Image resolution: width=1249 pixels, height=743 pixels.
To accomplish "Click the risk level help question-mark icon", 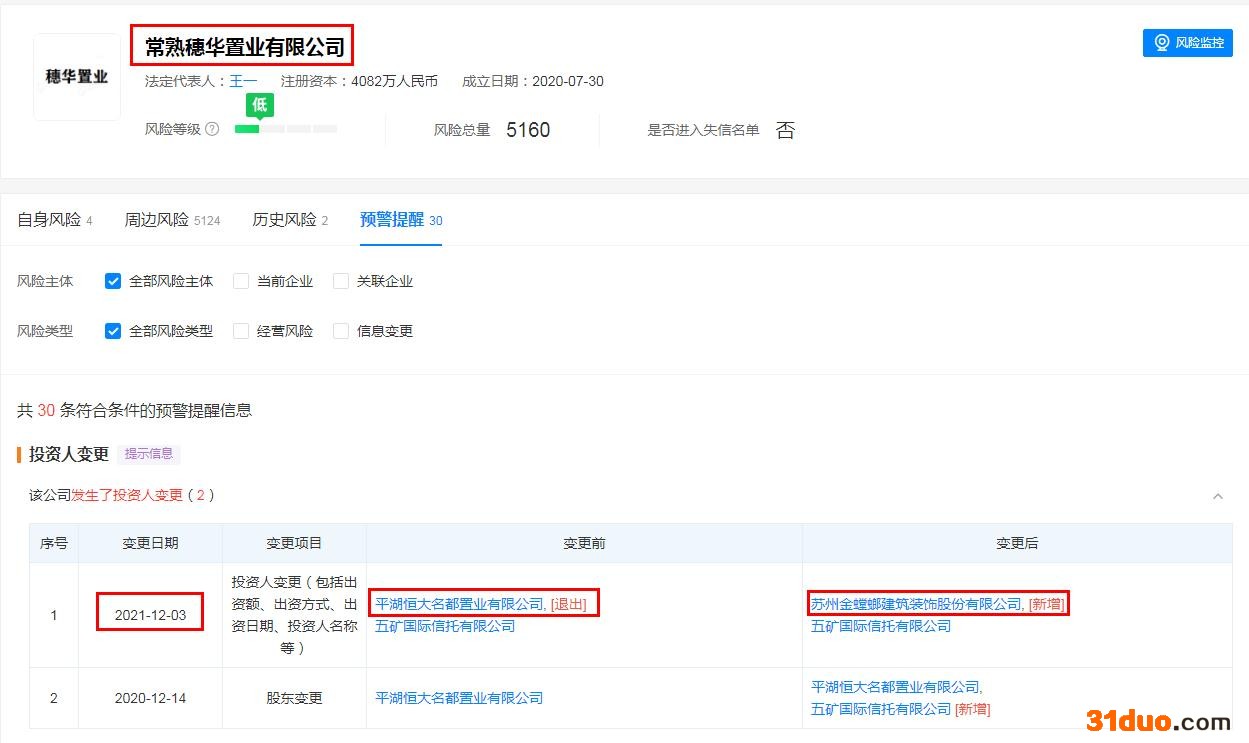I will click(212, 129).
